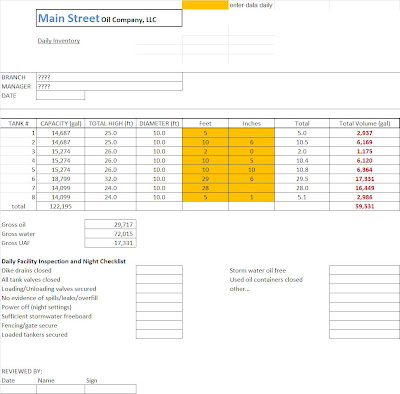This screenshot has height=394, width=400.
Task: Check the Dike drains closed box
Action: (x=159, y=270)
